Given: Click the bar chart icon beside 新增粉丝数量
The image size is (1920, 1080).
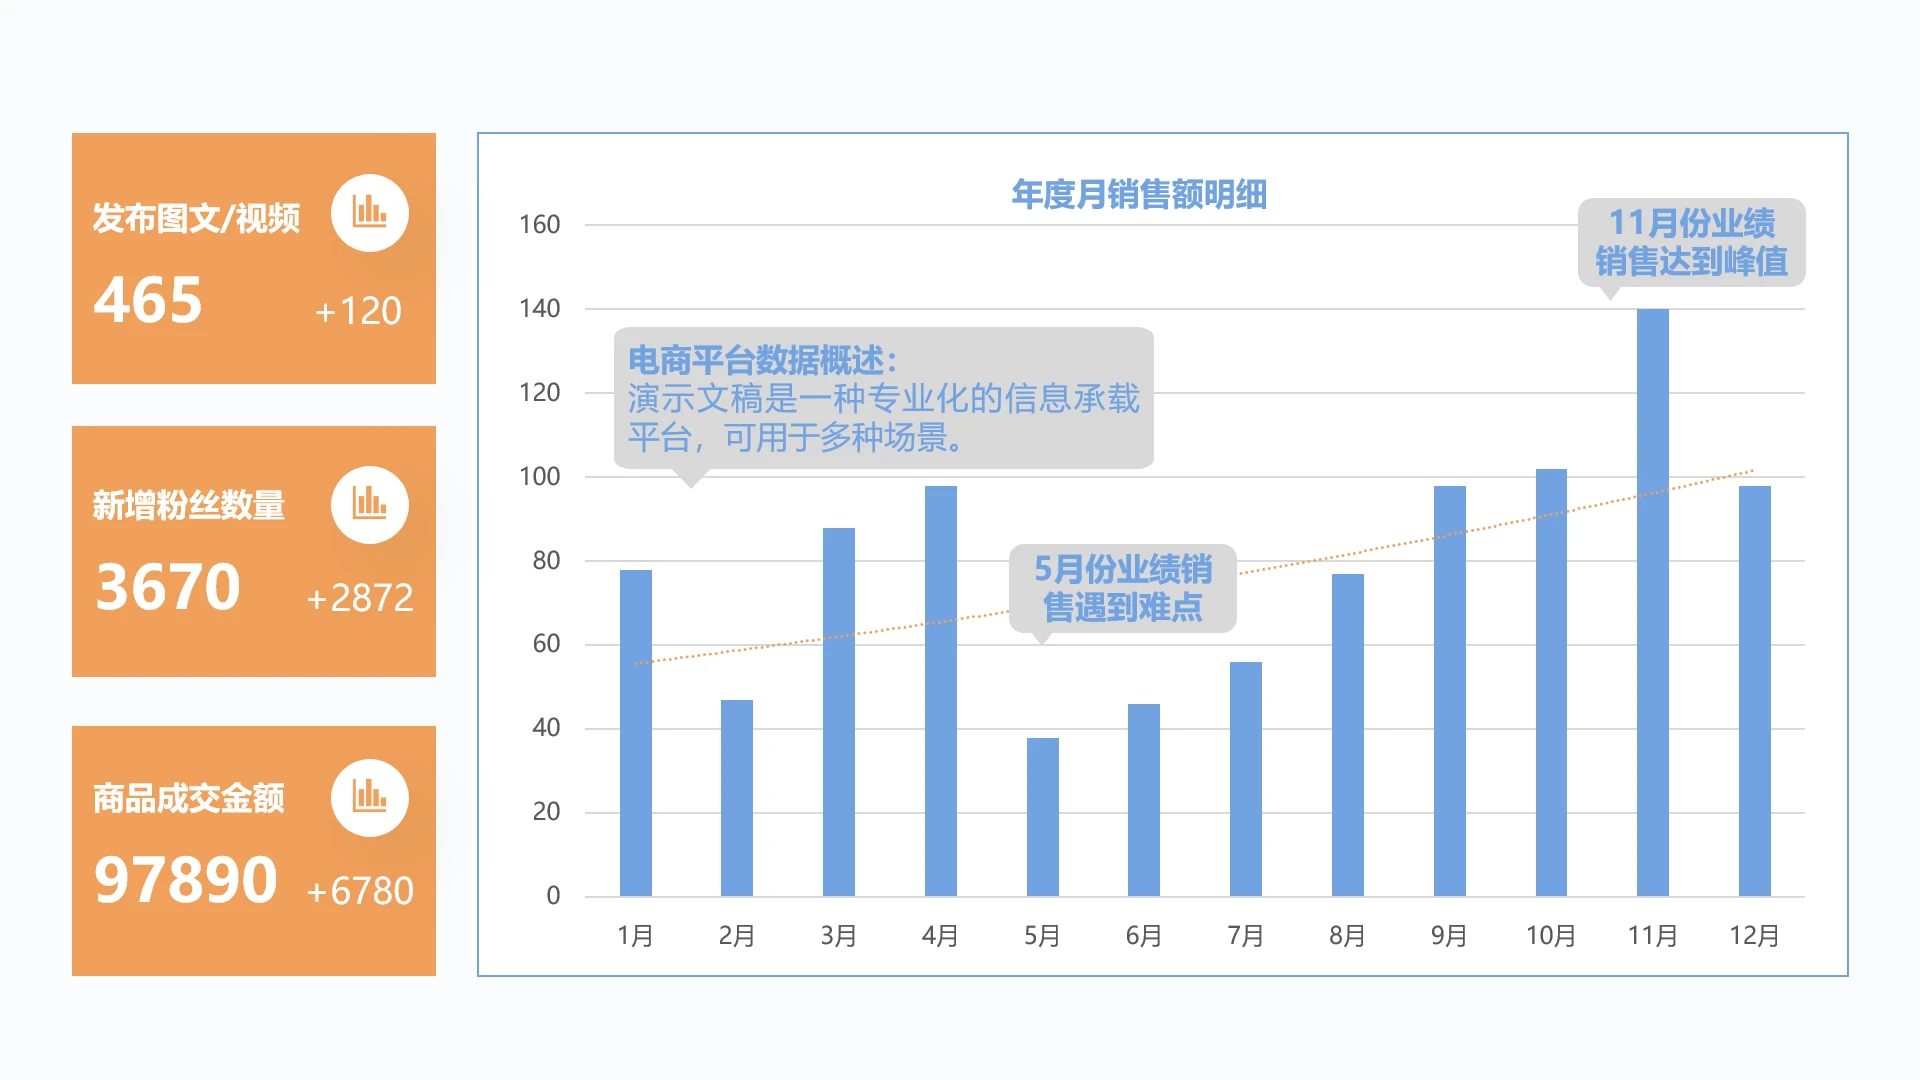Looking at the screenshot, I should (370, 505).
